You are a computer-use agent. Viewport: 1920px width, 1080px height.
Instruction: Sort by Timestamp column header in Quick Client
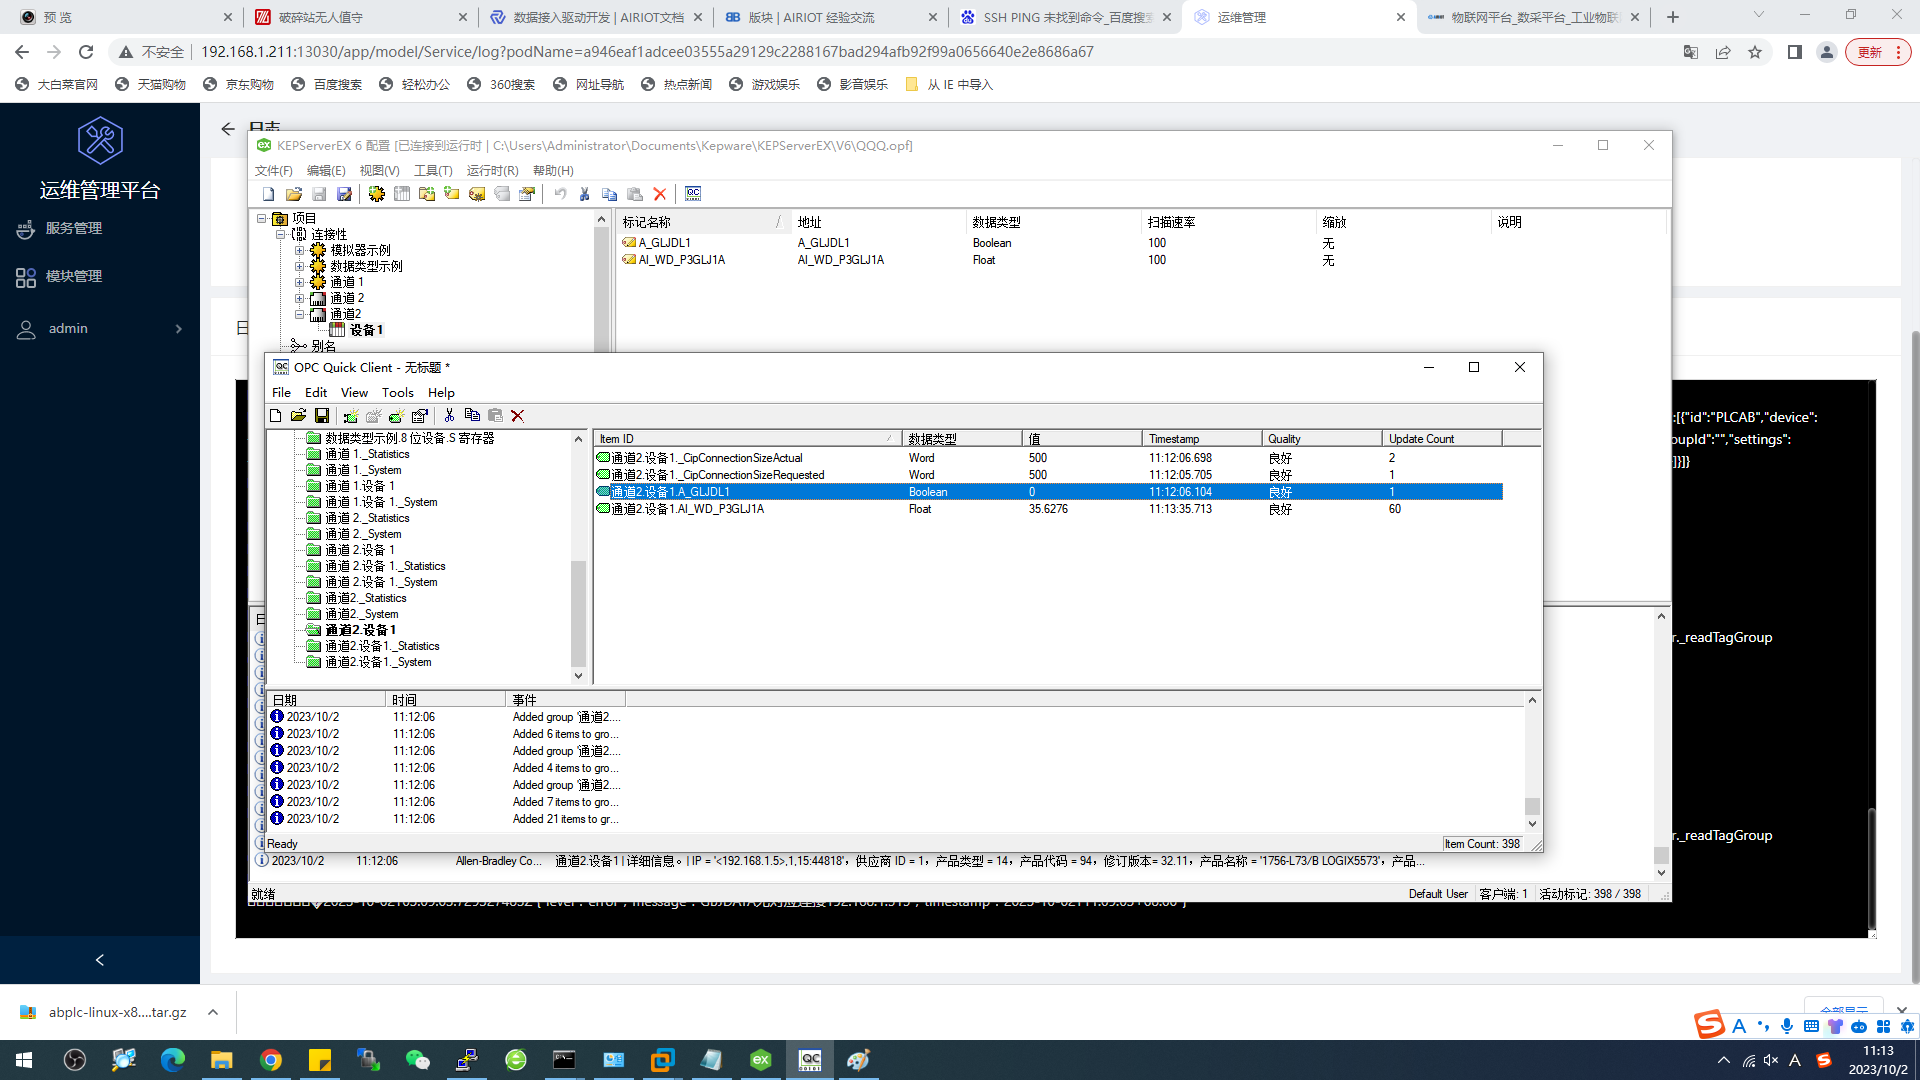(x=1201, y=439)
